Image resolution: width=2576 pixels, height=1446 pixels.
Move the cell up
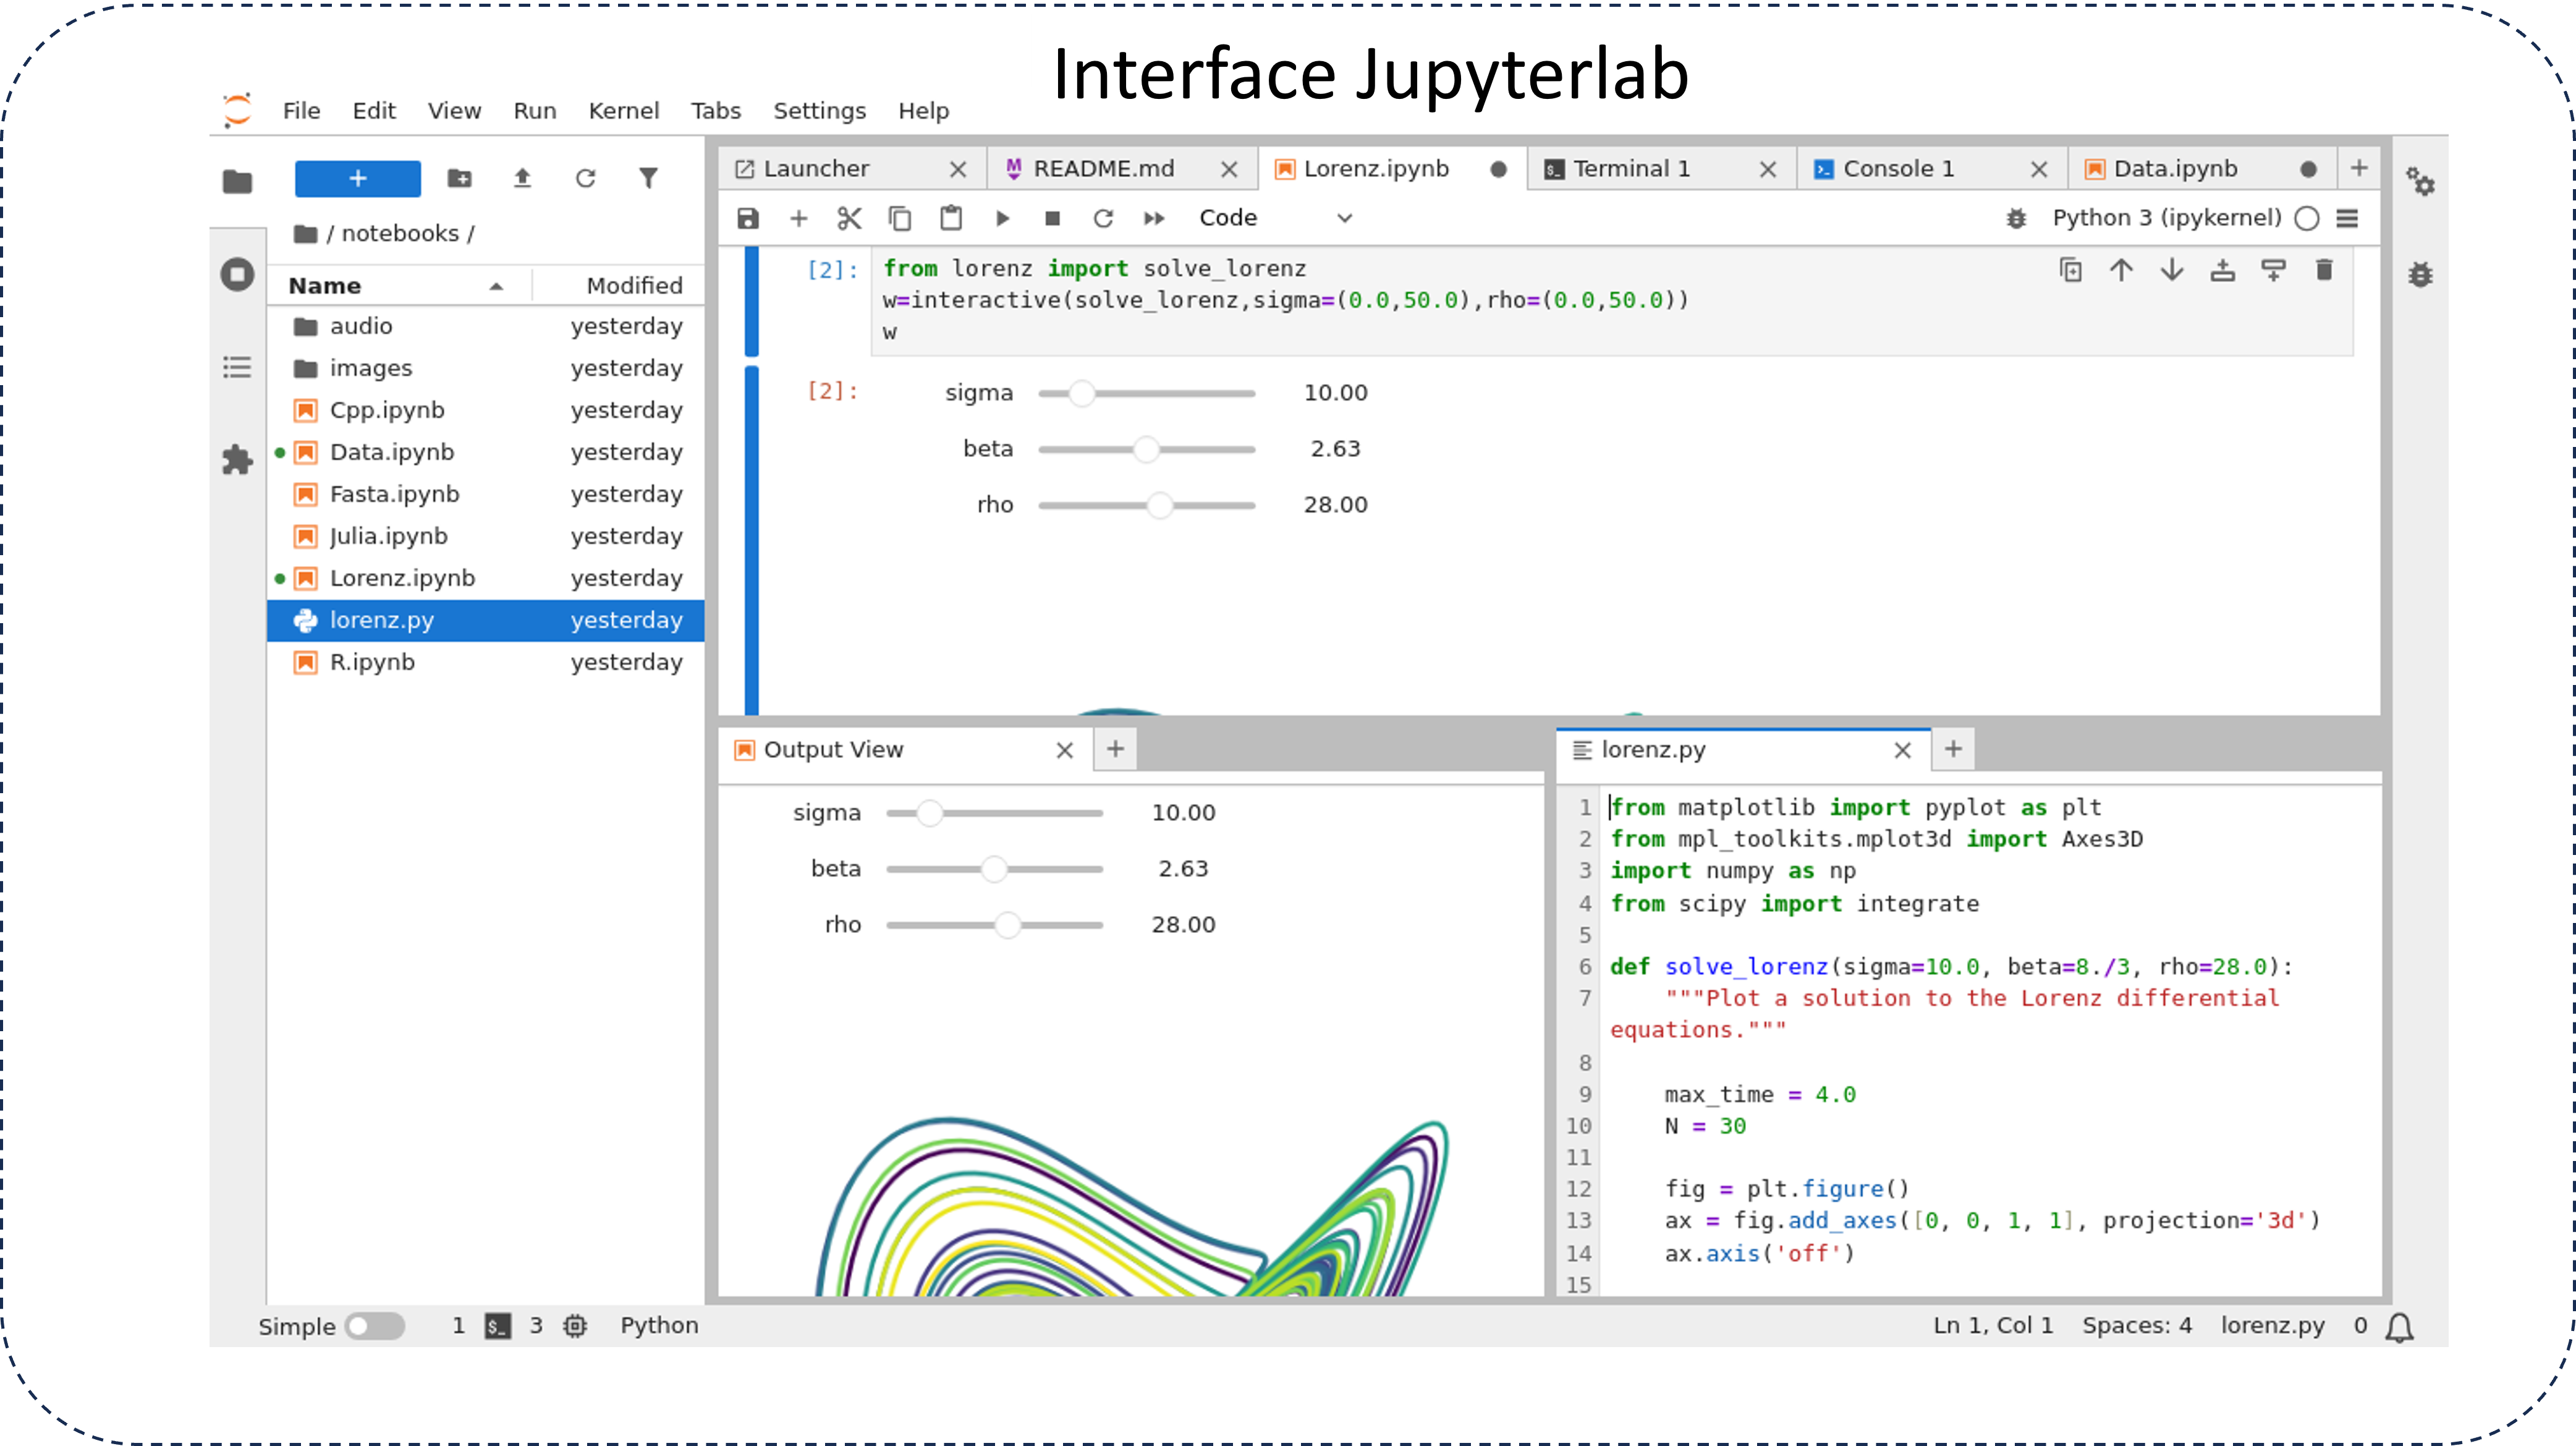click(x=2121, y=270)
